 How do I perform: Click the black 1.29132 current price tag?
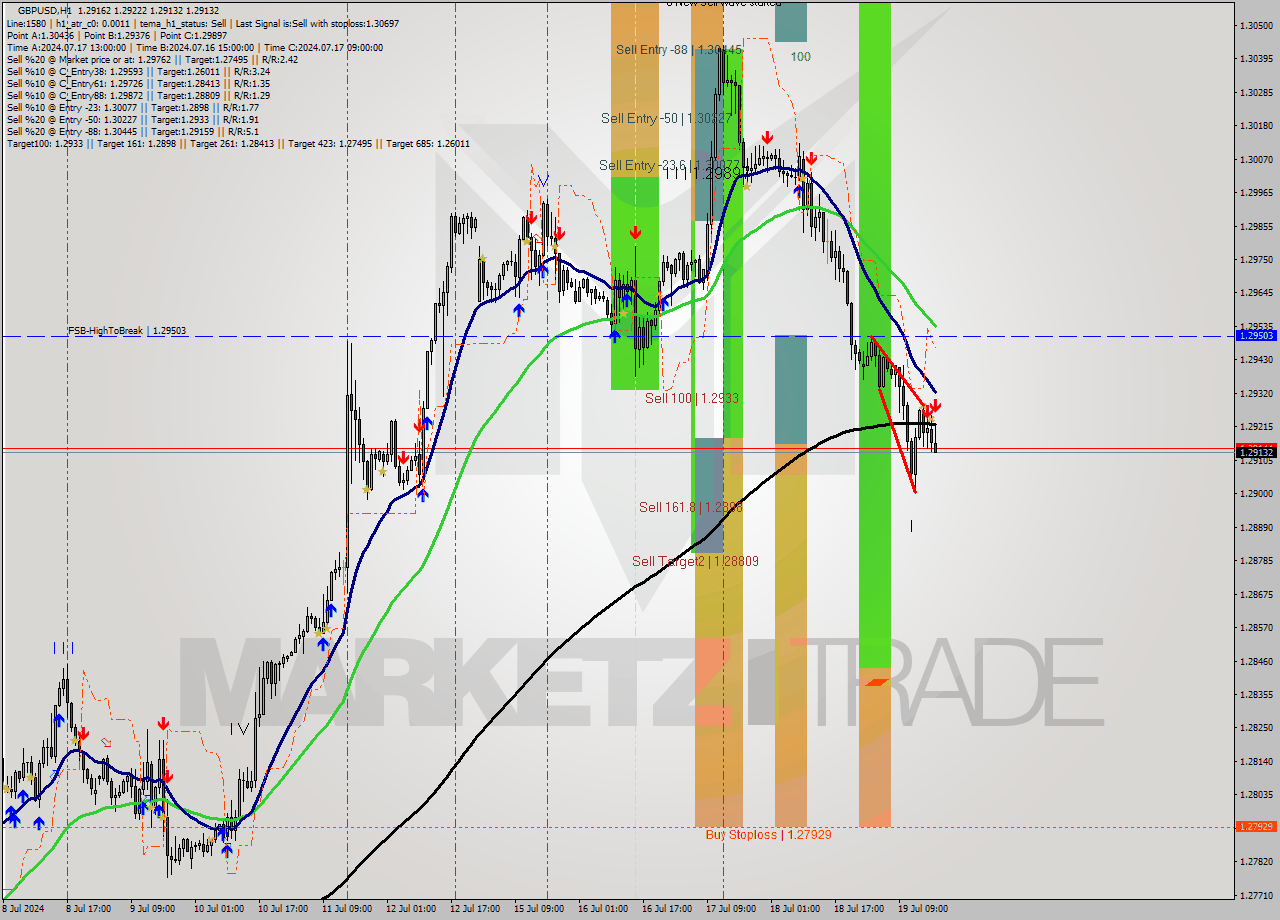pos(1256,452)
